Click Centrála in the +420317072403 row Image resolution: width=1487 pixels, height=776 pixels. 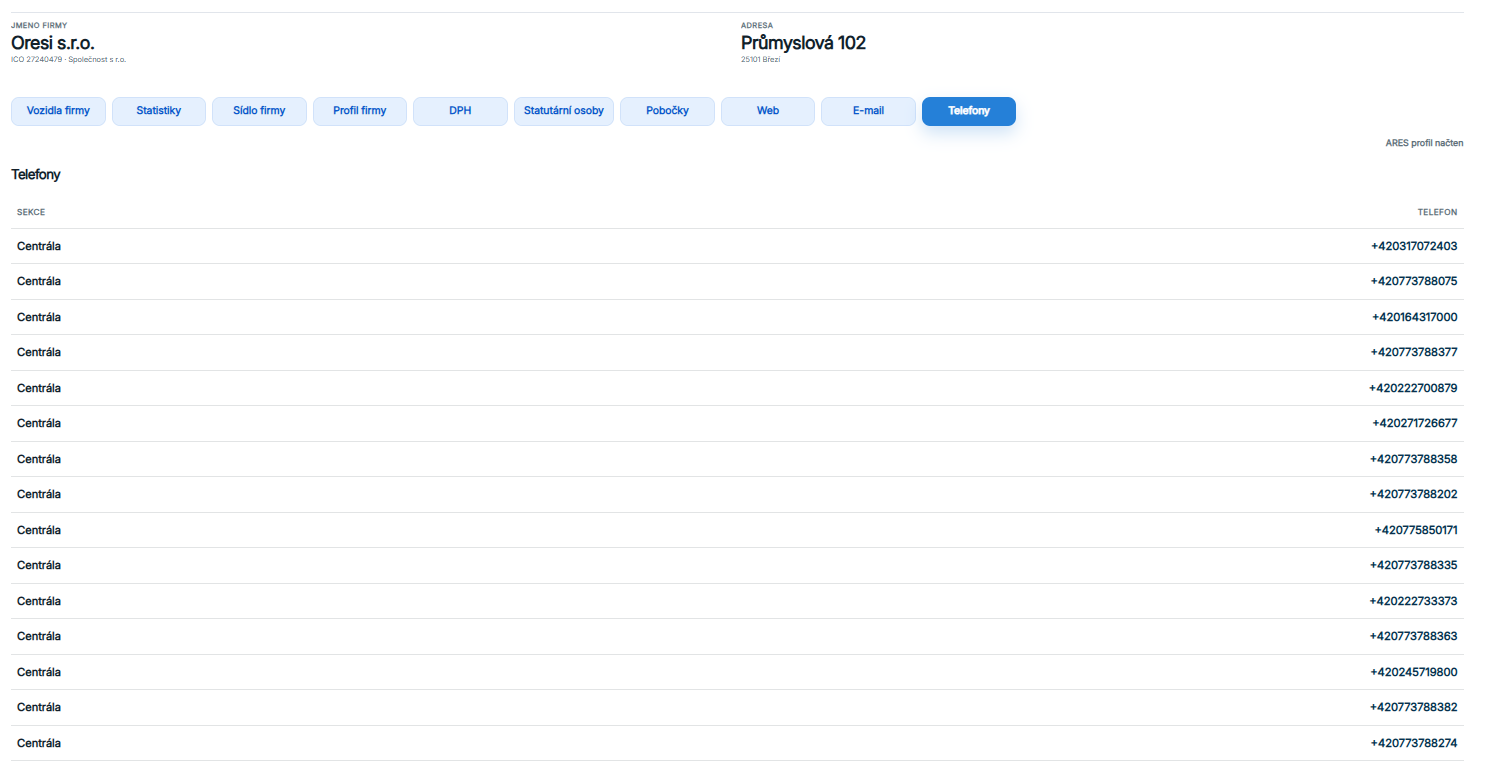click(x=39, y=246)
